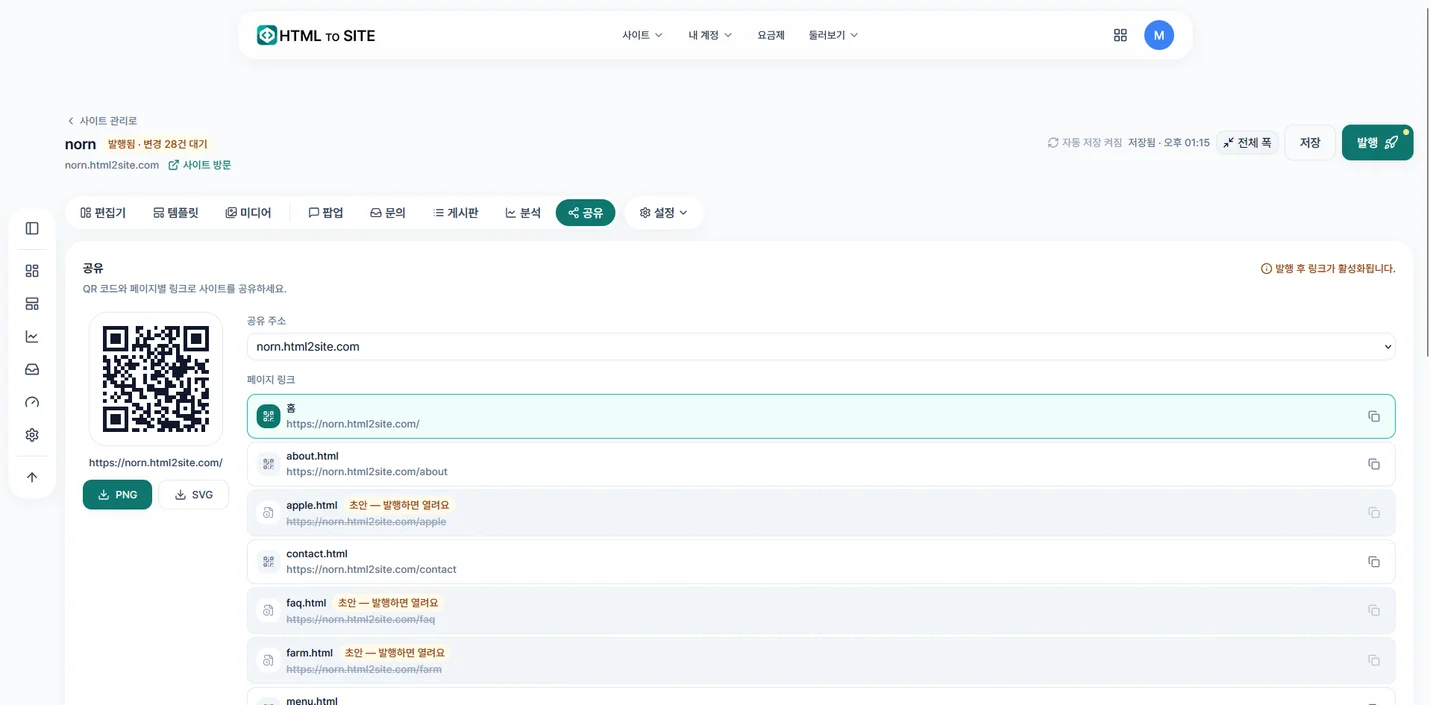Open the dashboard grid icon in left sidebar
This screenshot has width=1430, height=705.
[32, 271]
